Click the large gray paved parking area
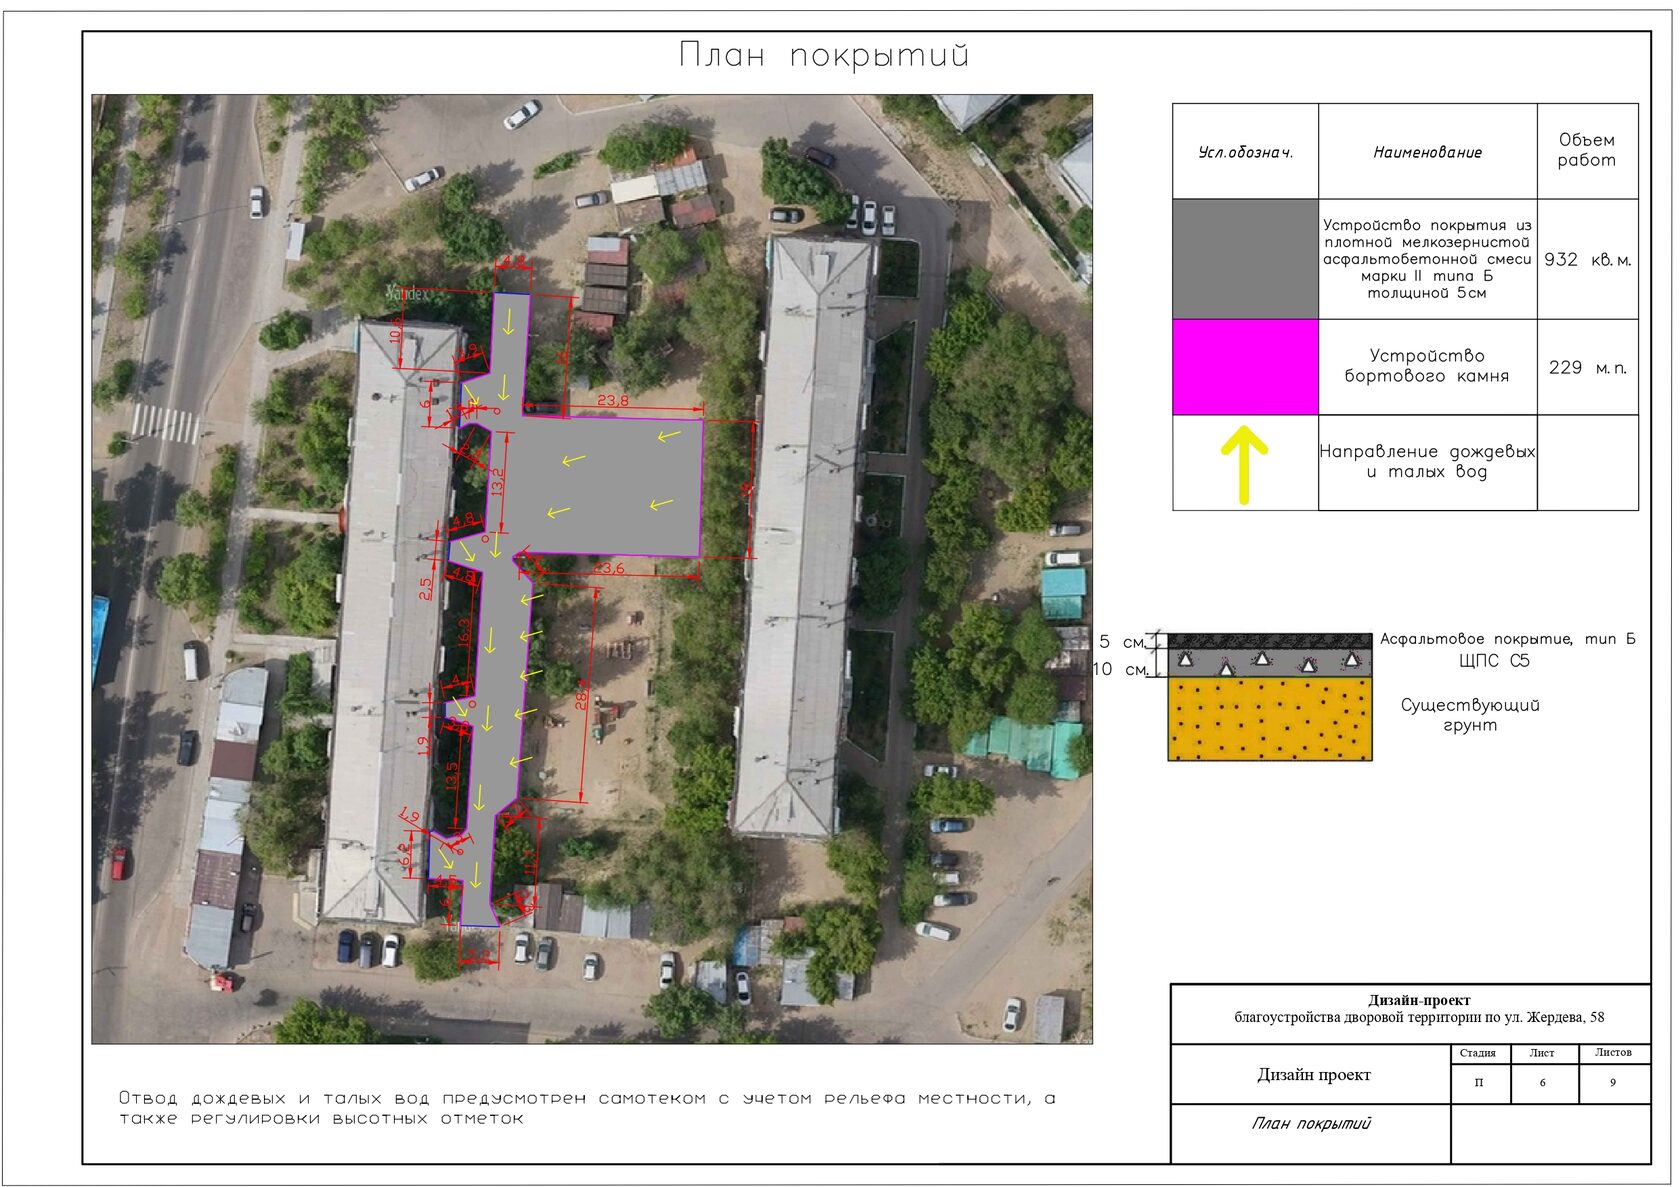The image size is (1680, 1187). click(x=610, y=486)
